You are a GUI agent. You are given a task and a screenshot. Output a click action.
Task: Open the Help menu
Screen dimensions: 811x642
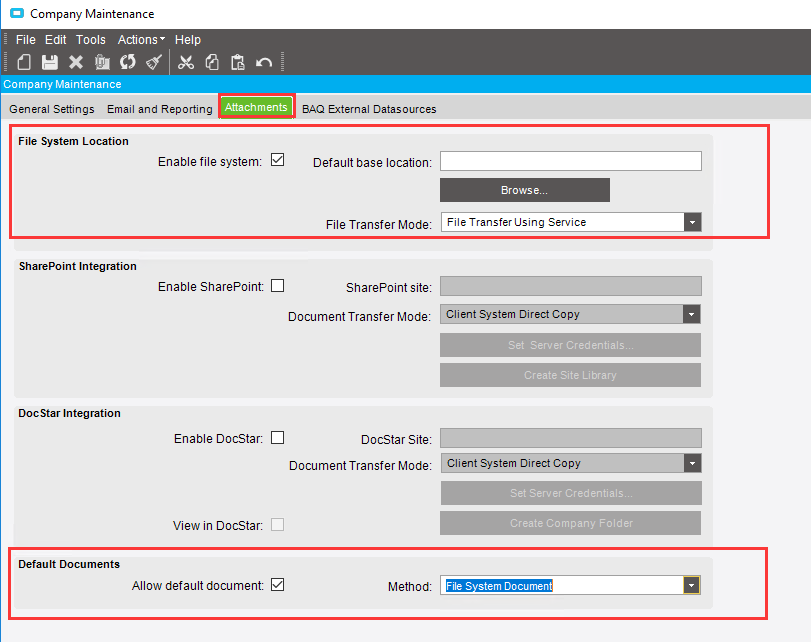coord(188,40)
